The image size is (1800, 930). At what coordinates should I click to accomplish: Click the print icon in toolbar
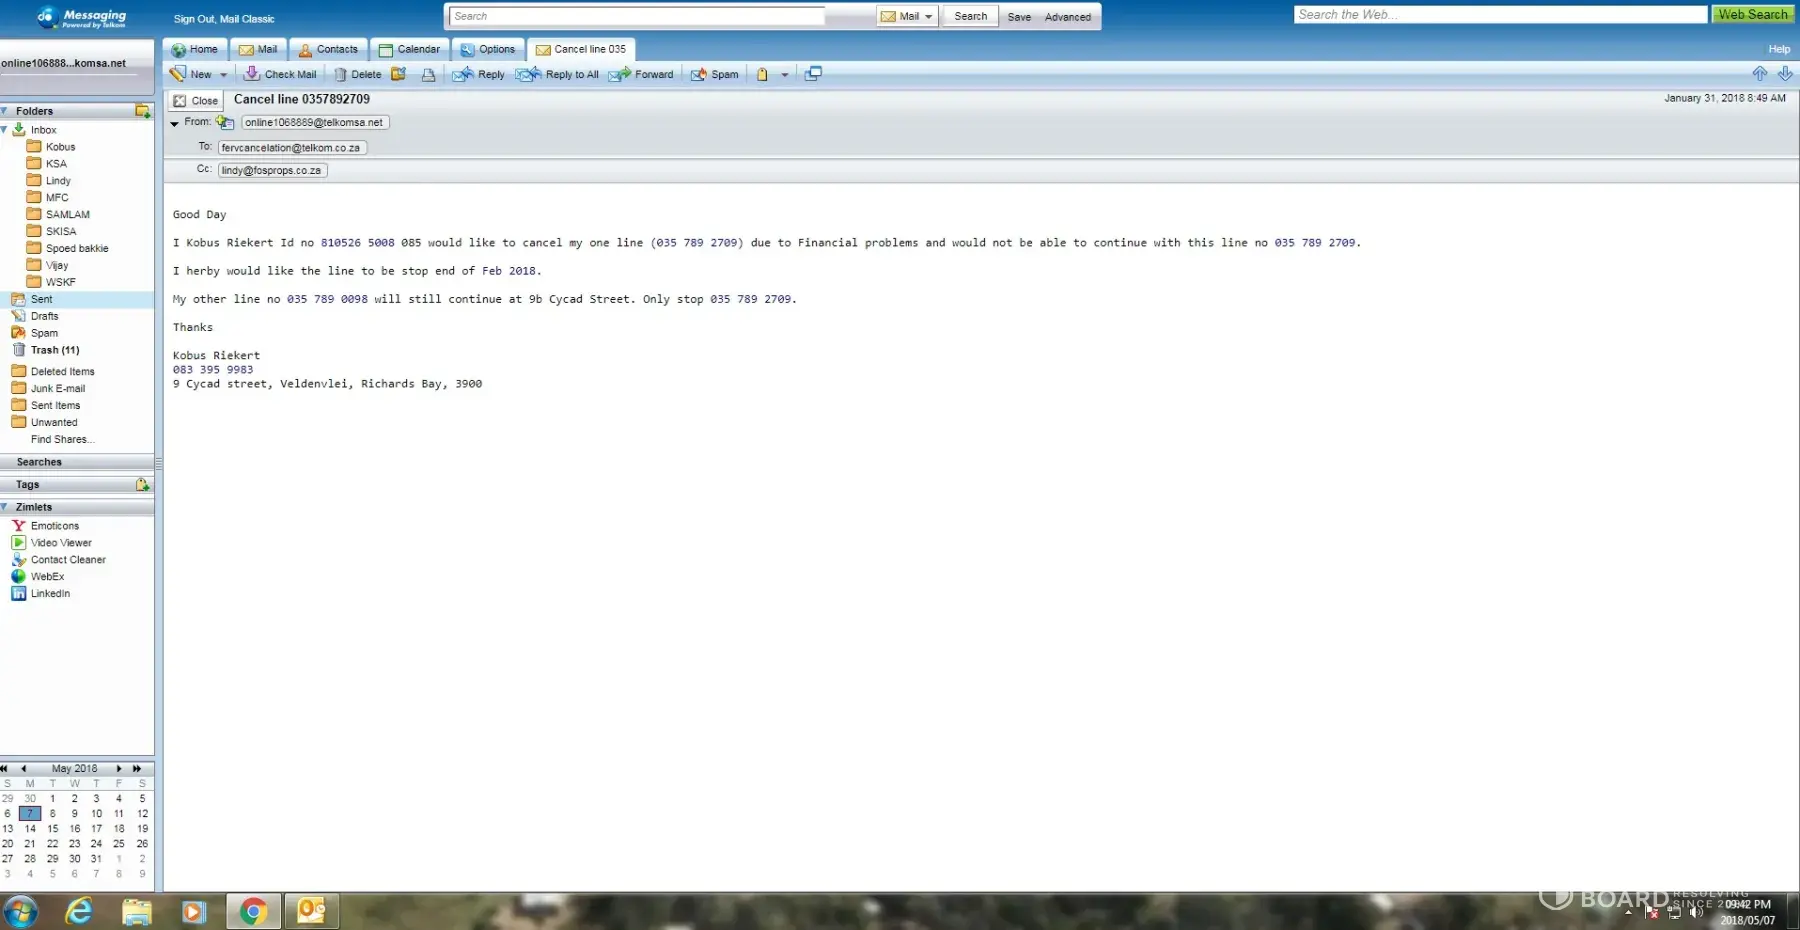click(428, 74)
